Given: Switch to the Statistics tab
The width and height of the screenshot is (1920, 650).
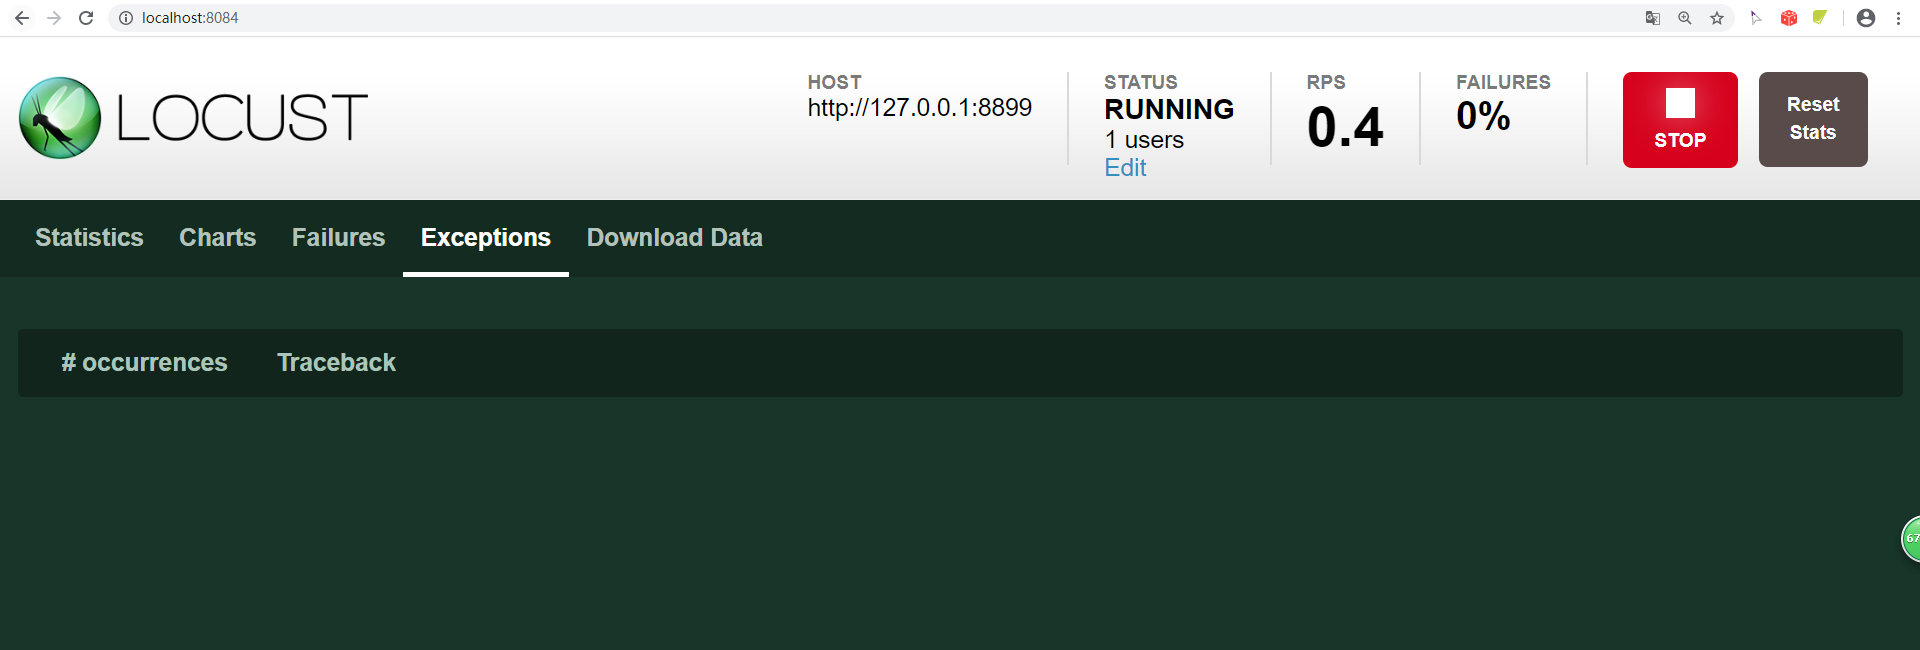Looking at the screenshot, I should pos(89,238).
